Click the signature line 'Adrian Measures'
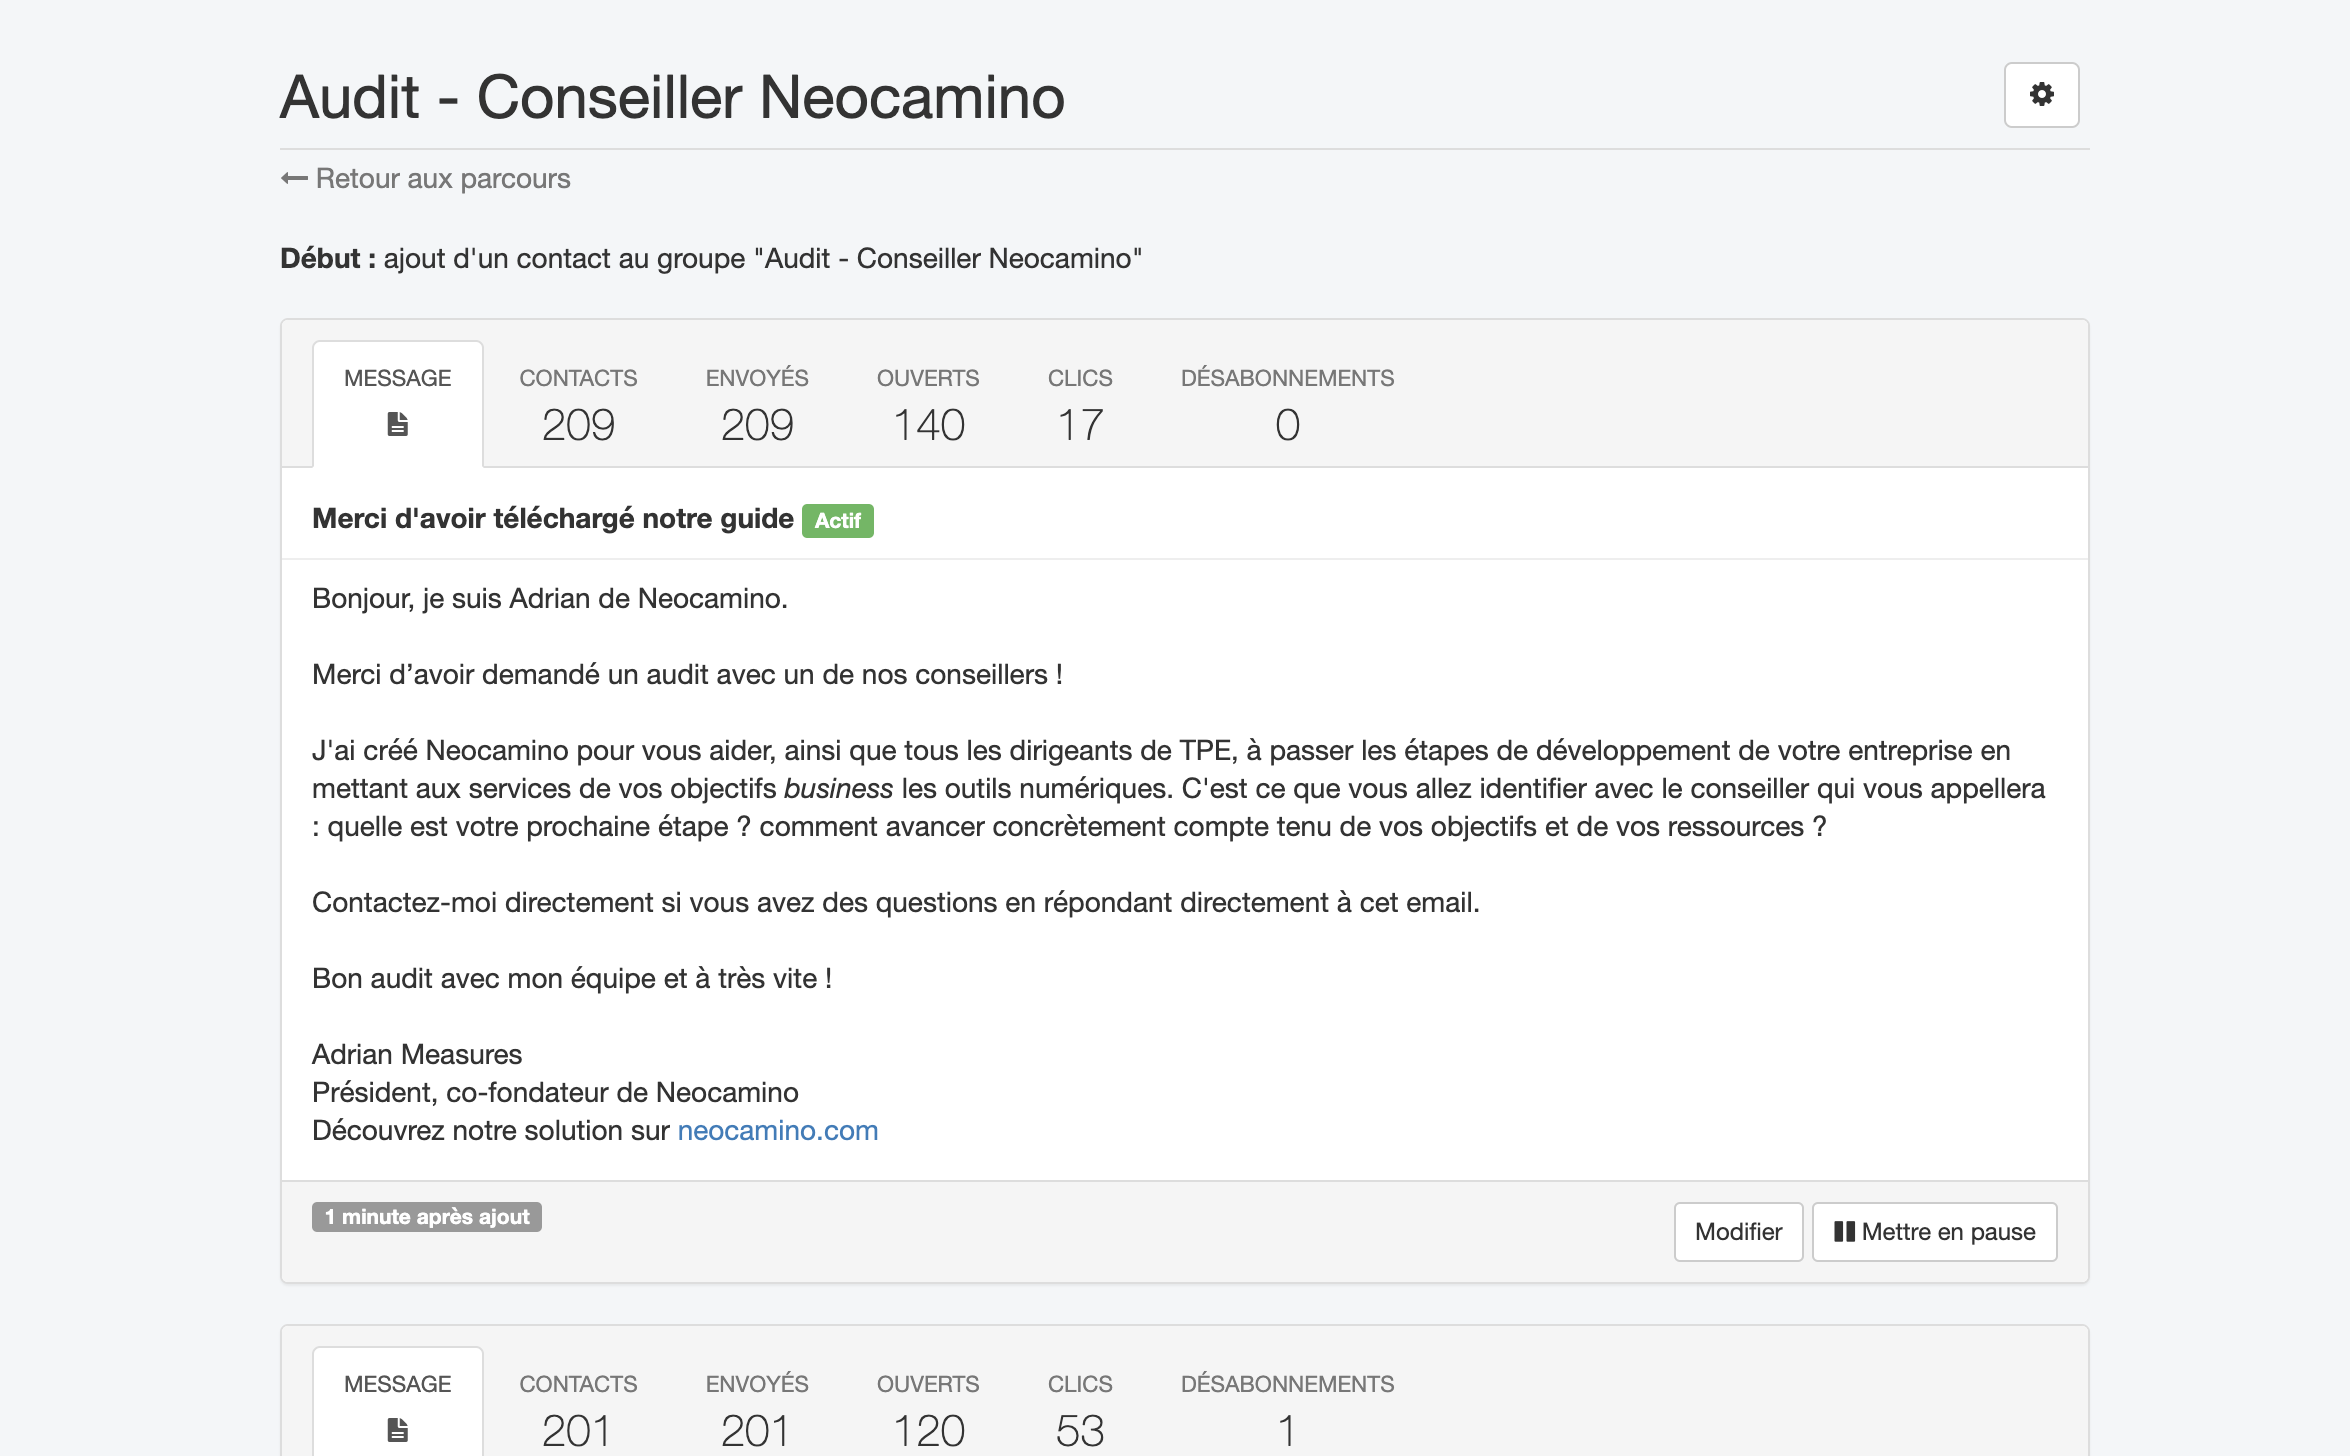2350x1456 pixels. pyautogui.click(x=417, y=1055)
